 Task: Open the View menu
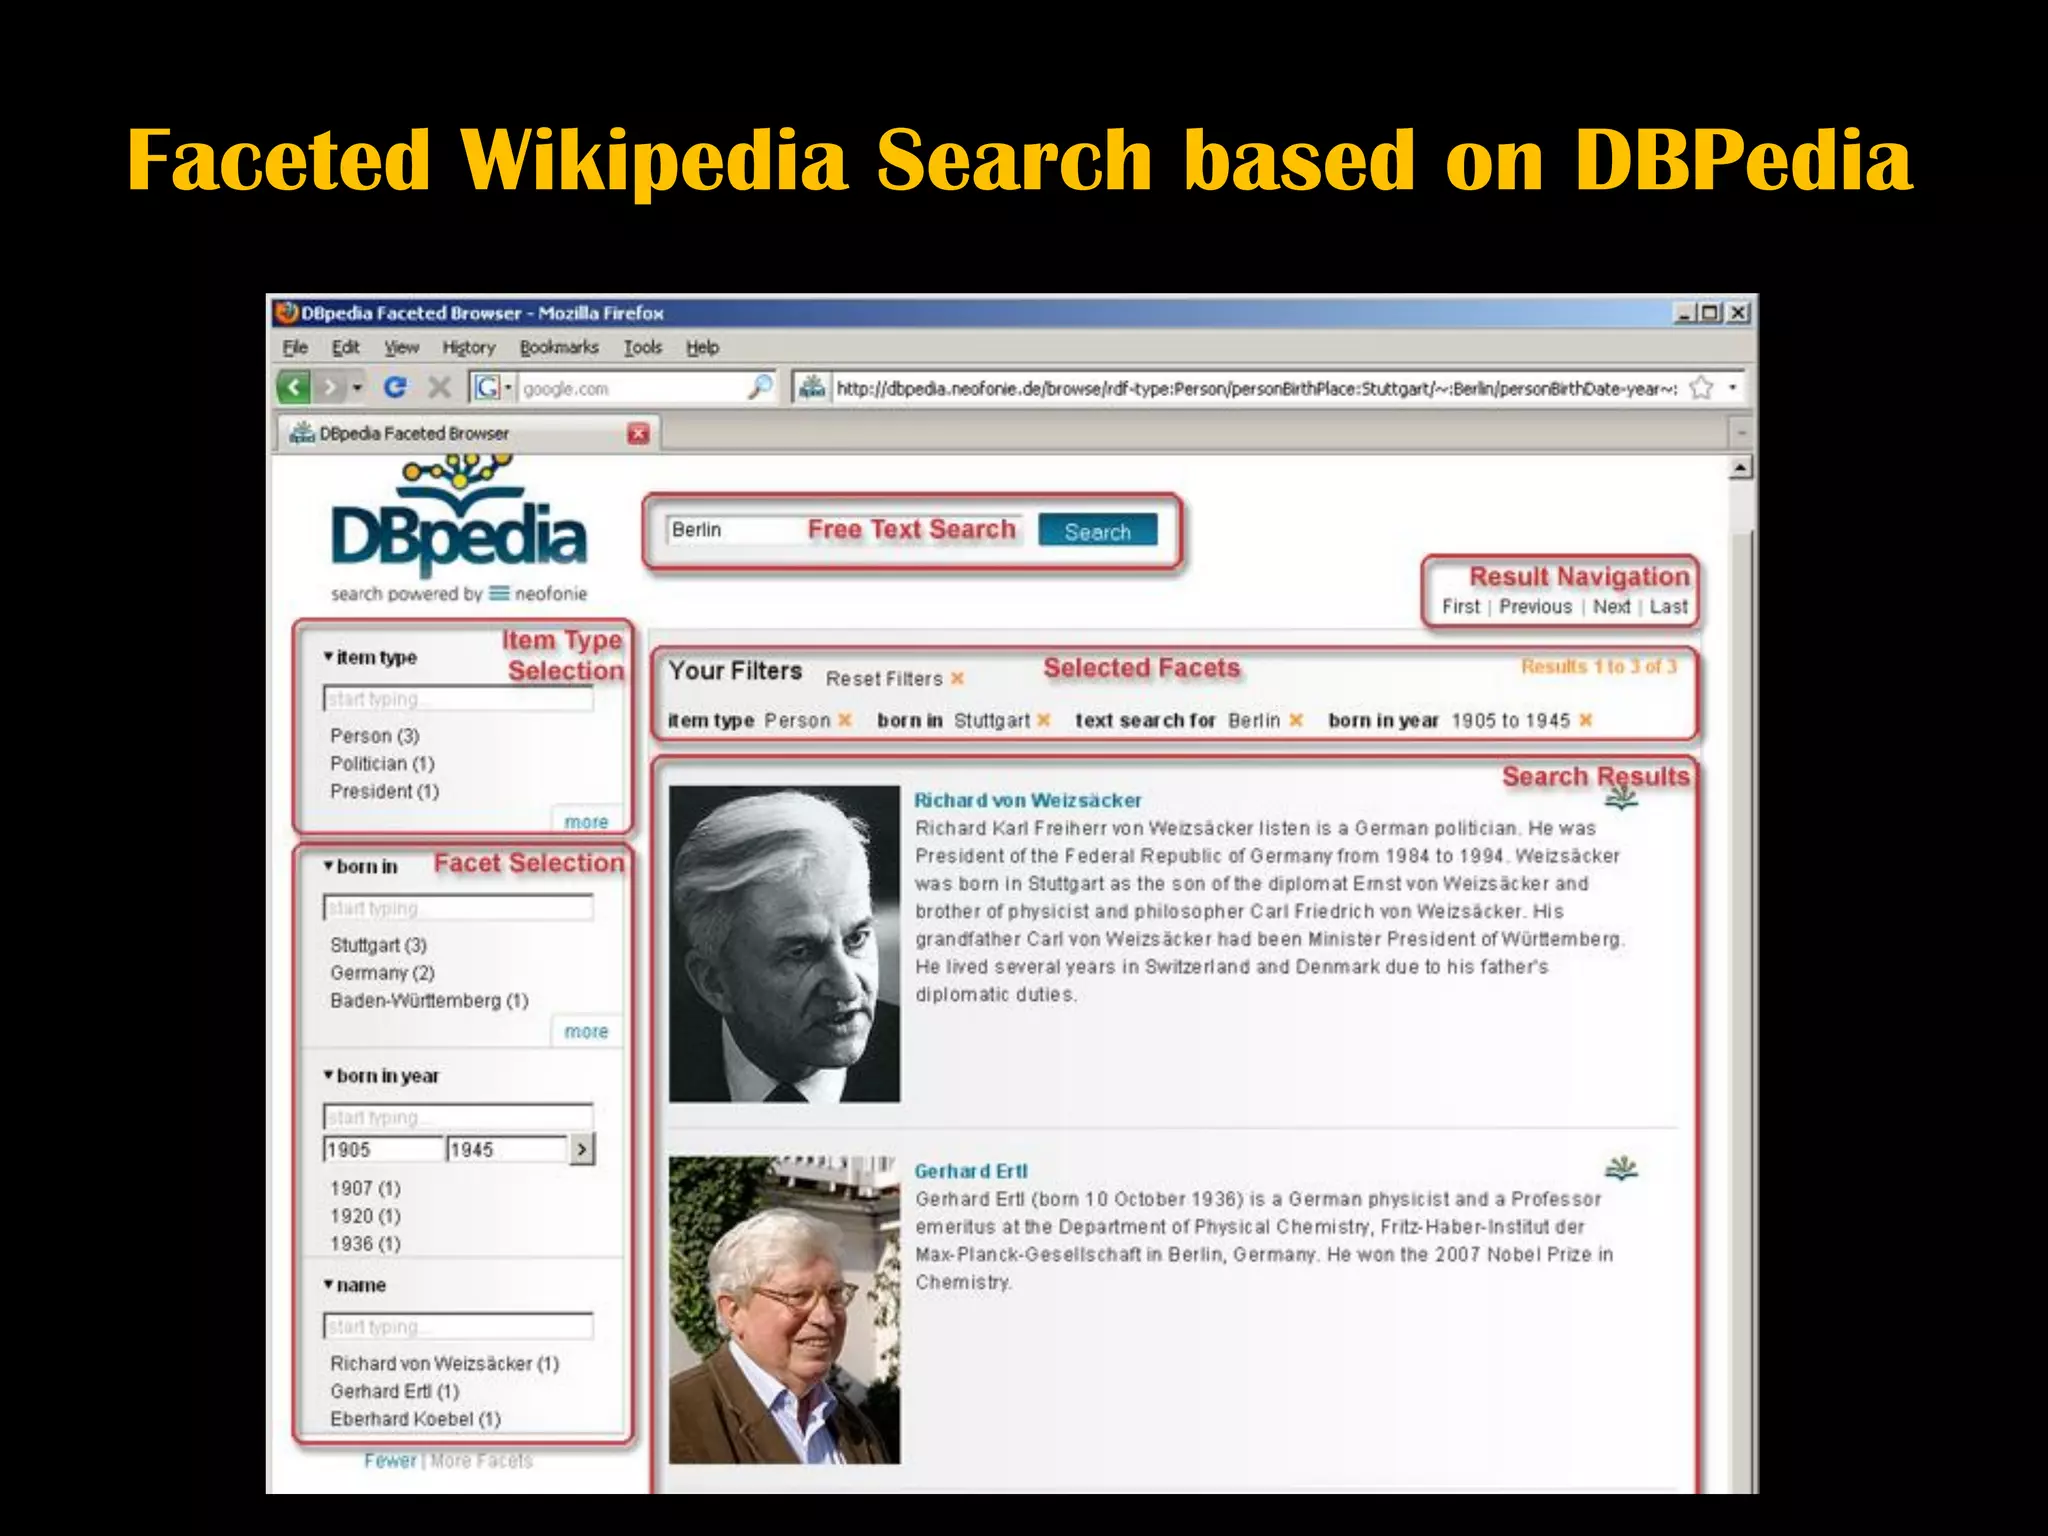pos(401,347)
